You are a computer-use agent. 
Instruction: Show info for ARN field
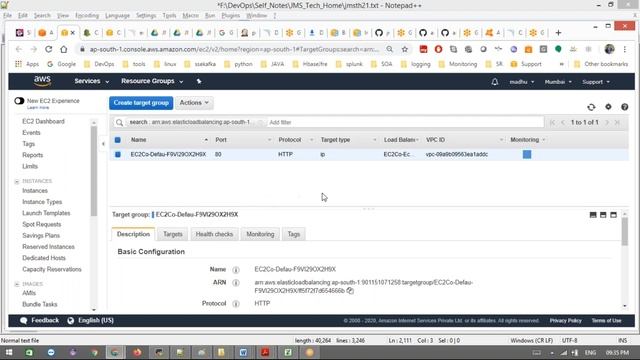click(236, 282)
